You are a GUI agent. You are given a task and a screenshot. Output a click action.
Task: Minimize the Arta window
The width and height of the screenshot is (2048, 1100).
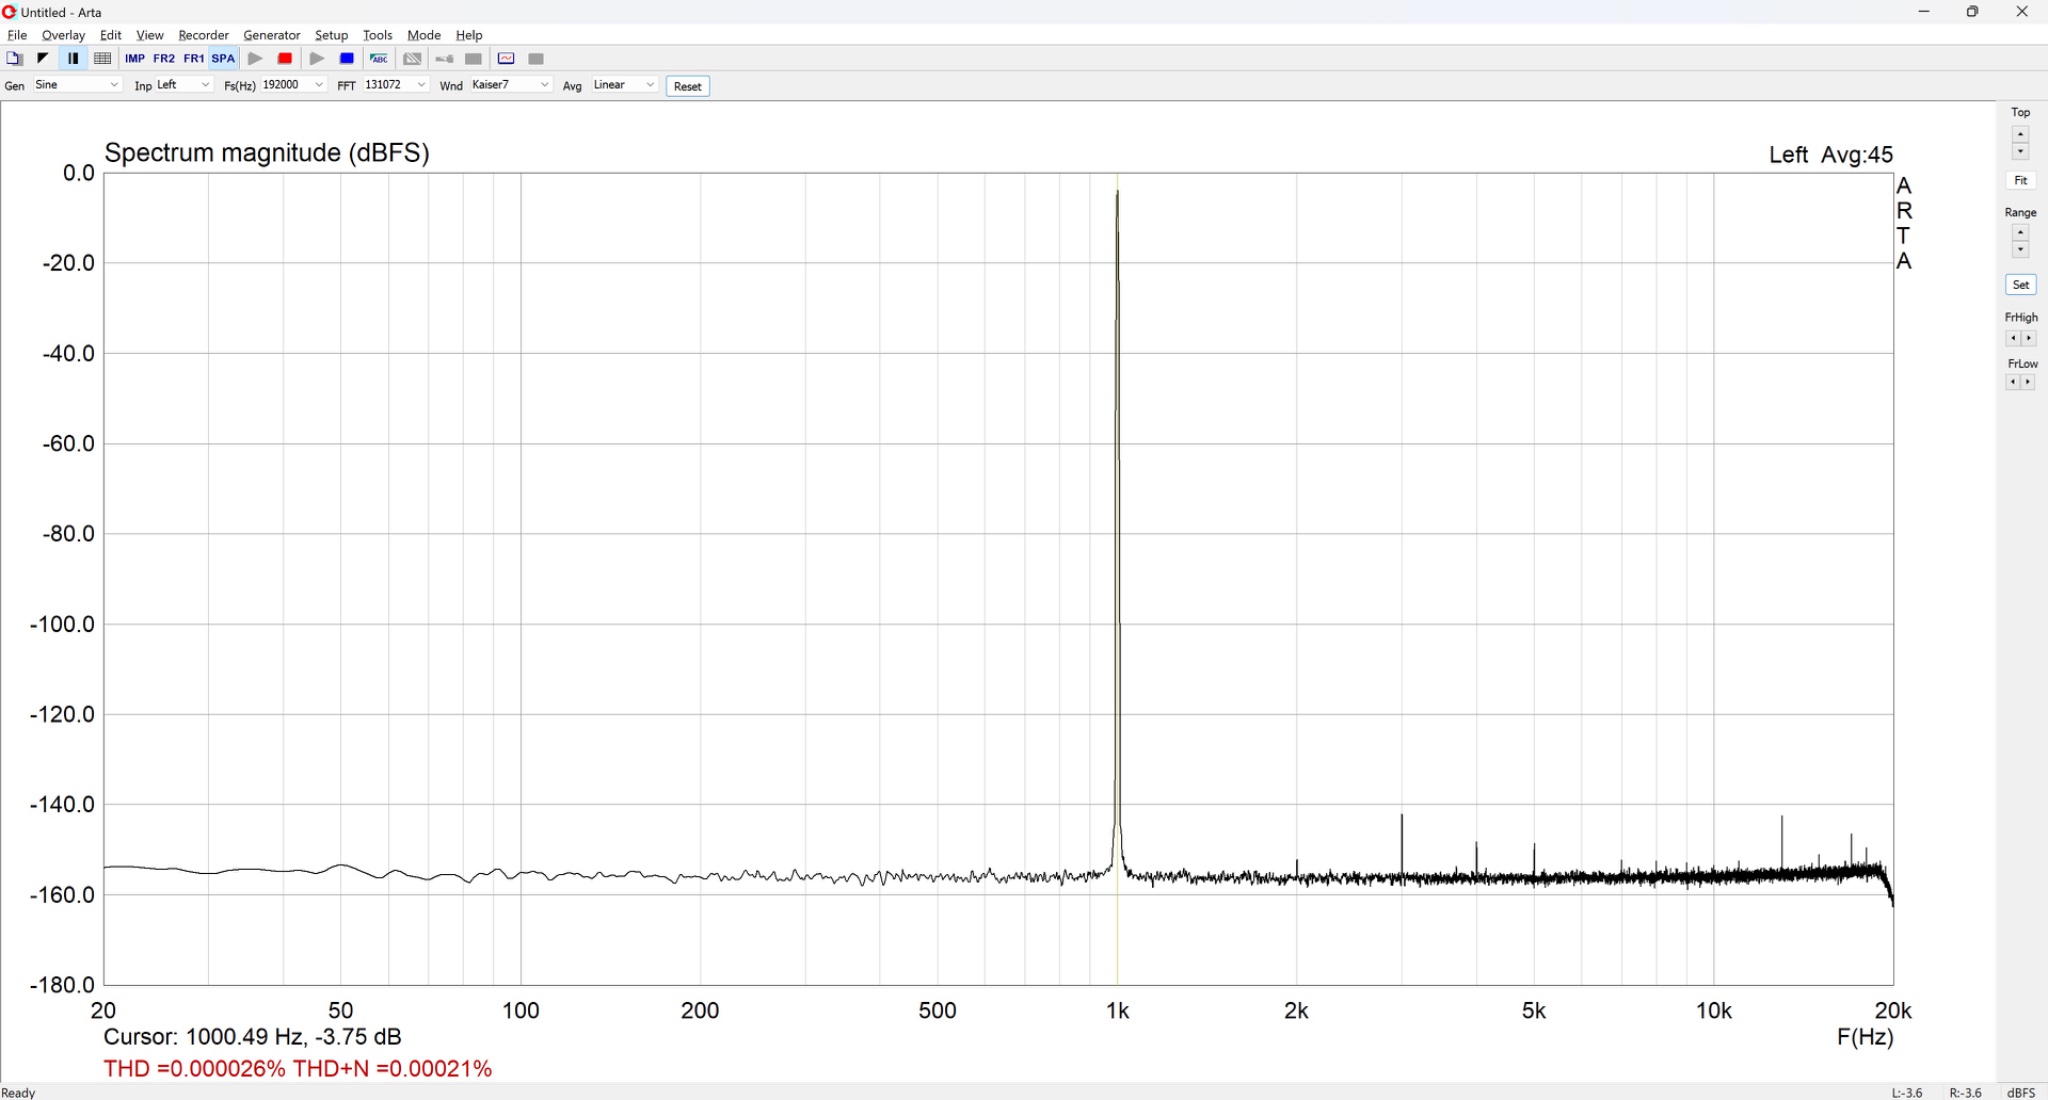coord(1923,12)
